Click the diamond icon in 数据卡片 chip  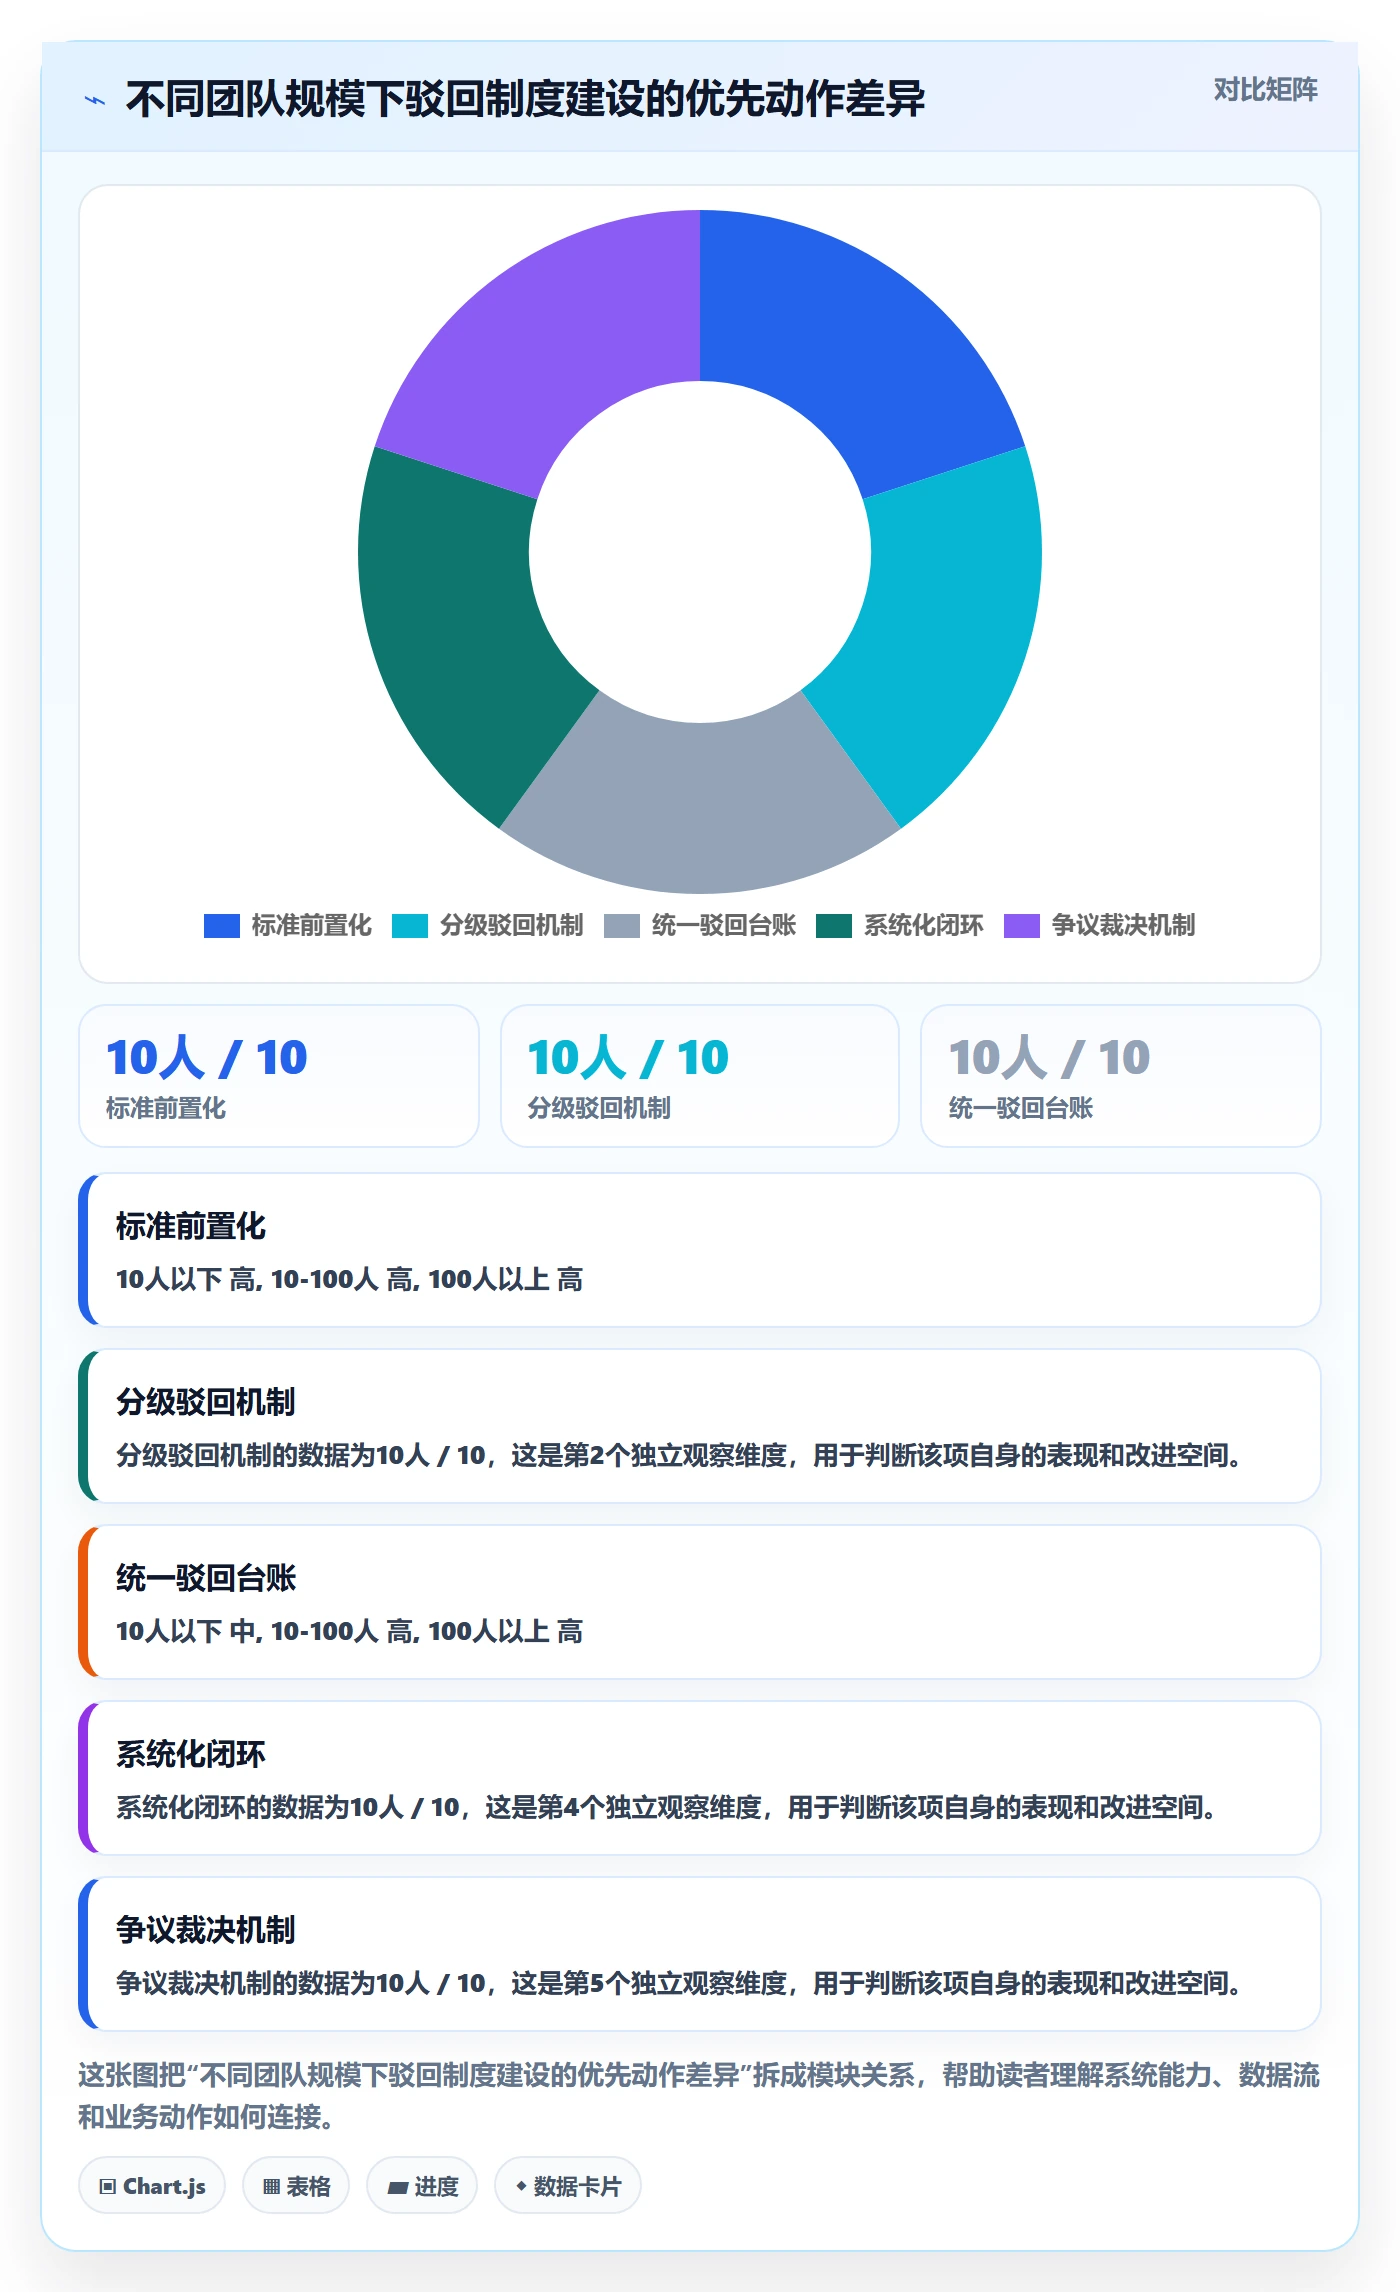[x=521, y=2187]
